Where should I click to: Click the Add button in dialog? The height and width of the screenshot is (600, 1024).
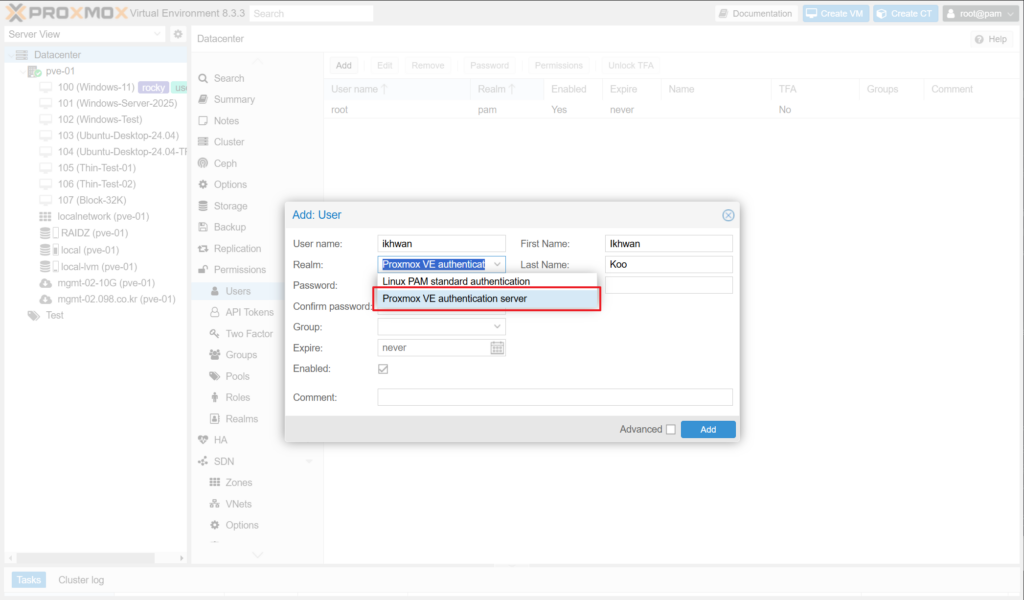(x=708, y=429)
